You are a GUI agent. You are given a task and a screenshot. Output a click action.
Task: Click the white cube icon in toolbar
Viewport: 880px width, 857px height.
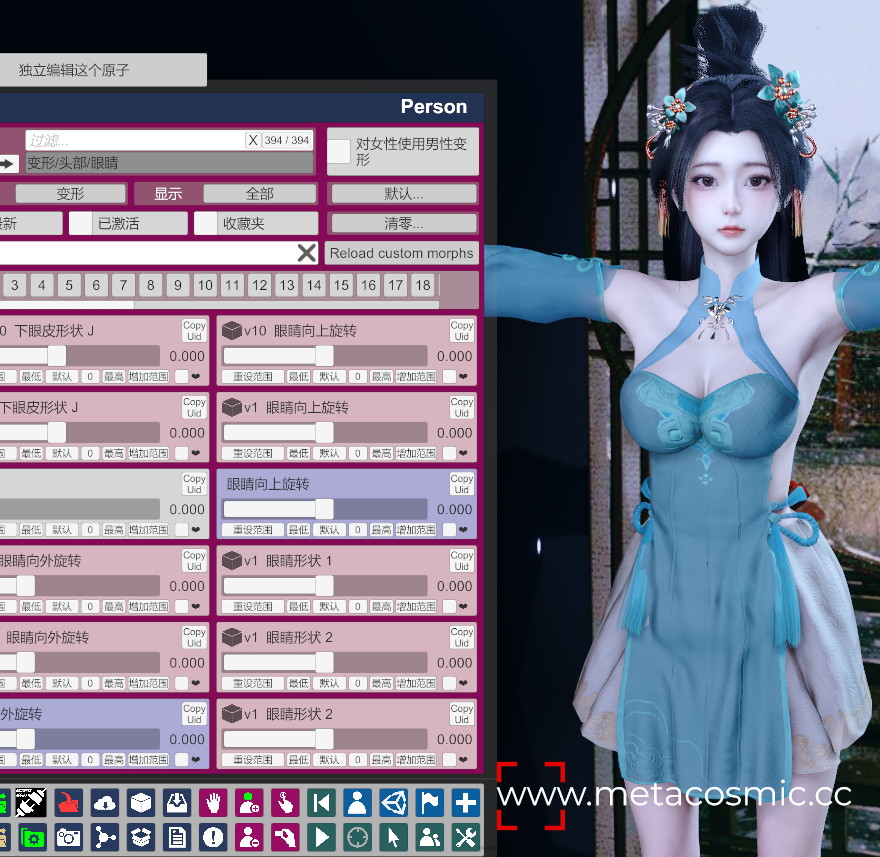(141, 803)
